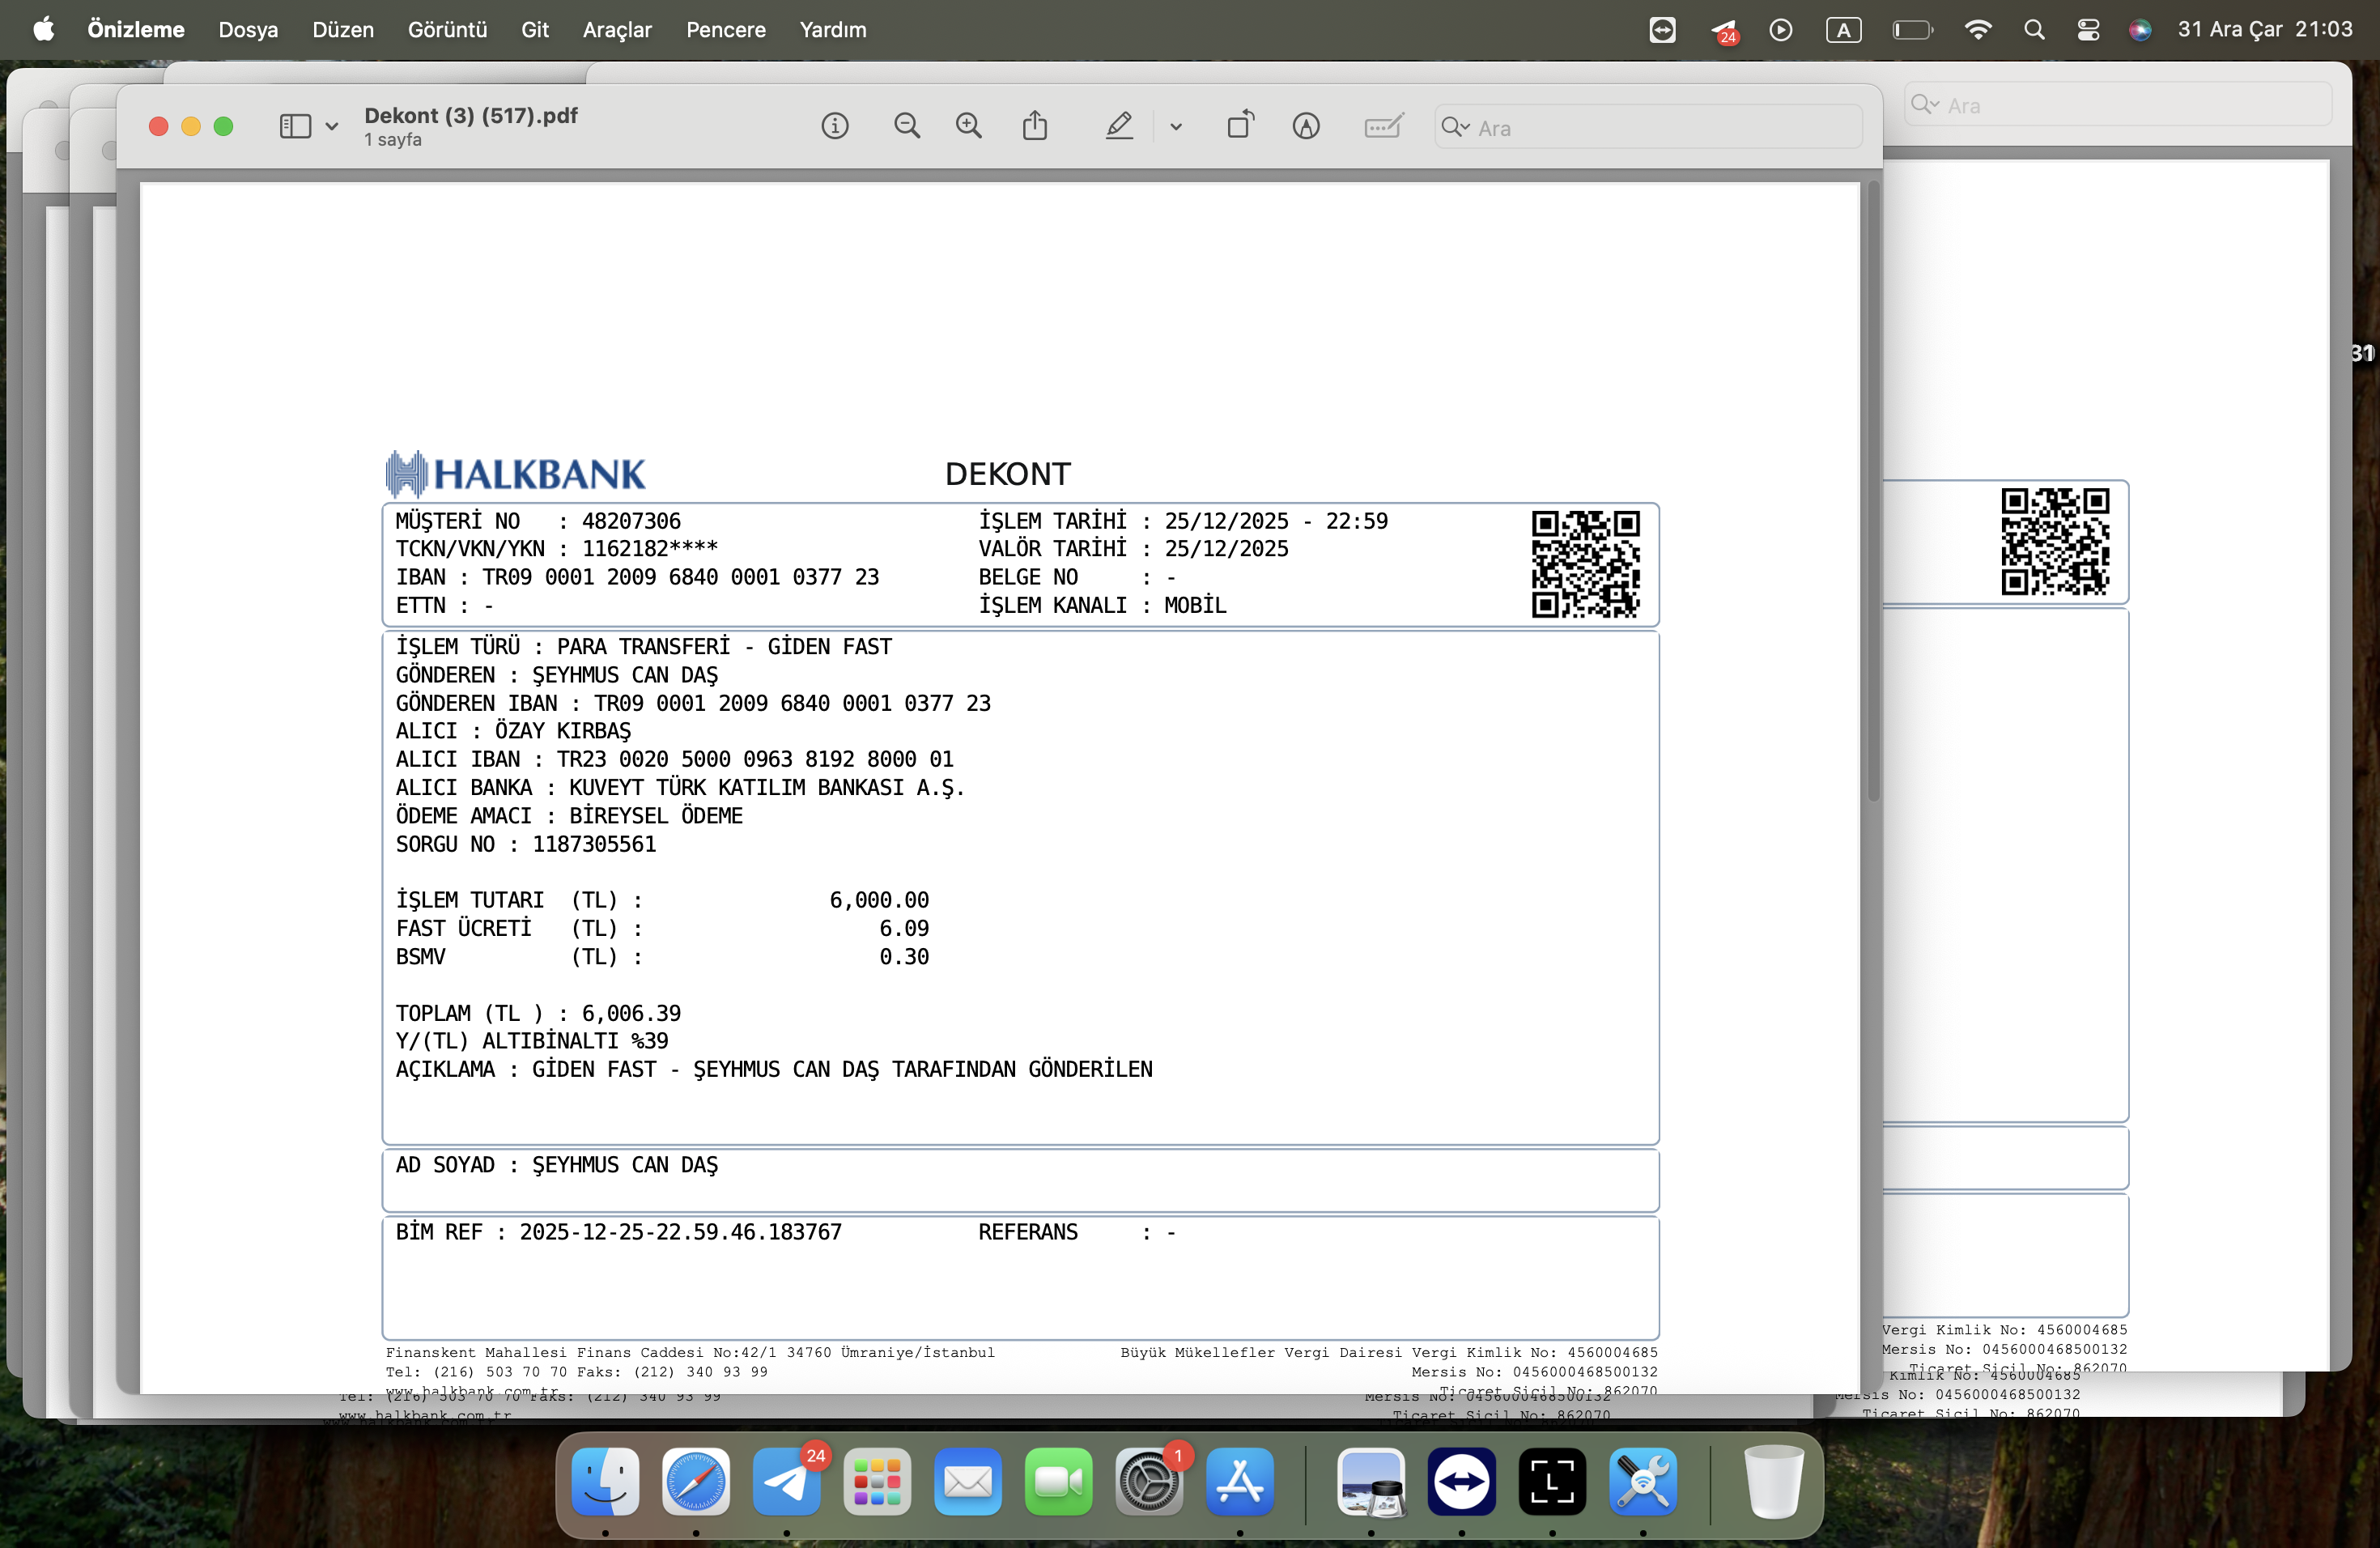Click the FAST ÜCRETİ value 6.09

904,928
